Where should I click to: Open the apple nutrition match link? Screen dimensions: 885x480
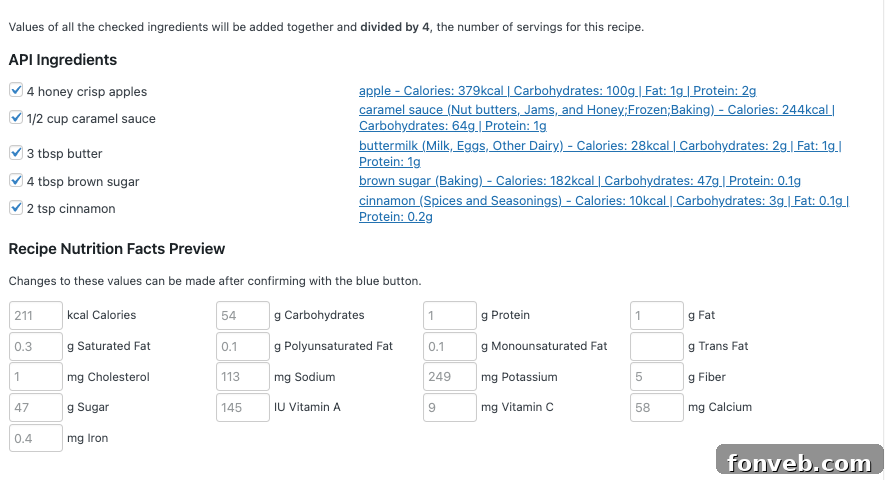pyautogui.click(x=557, y=91)
